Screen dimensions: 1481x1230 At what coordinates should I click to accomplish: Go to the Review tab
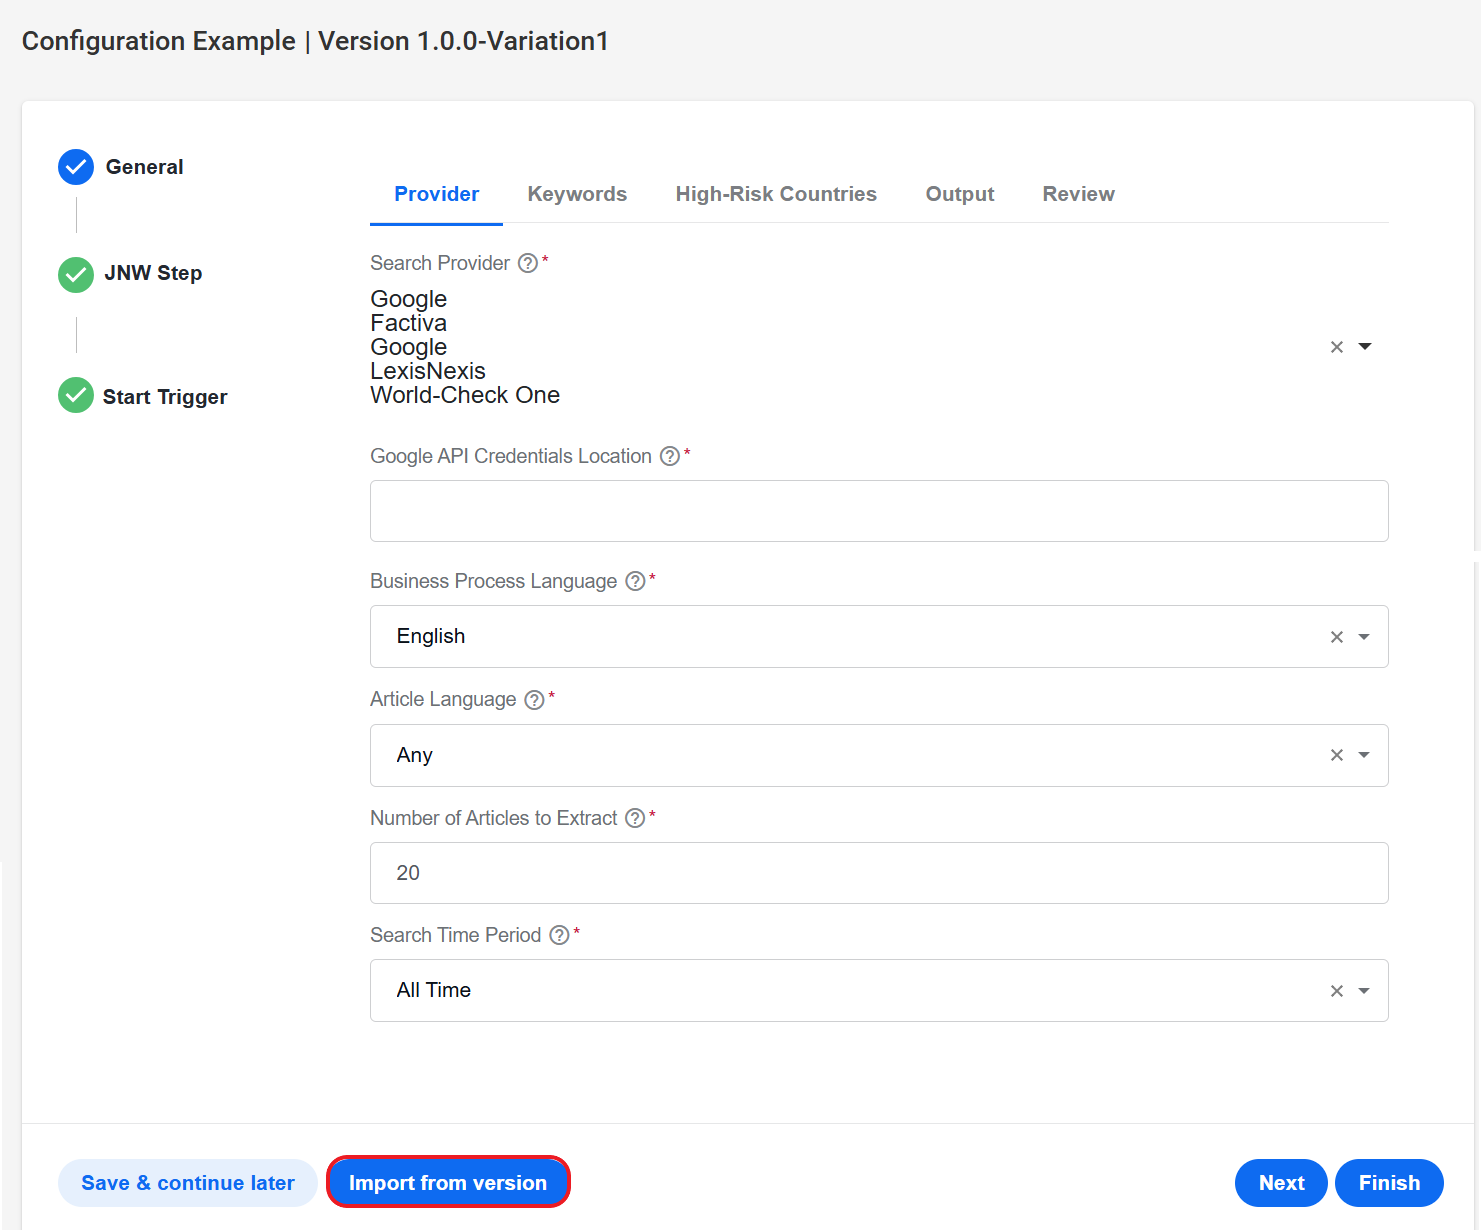(1078, 194)
